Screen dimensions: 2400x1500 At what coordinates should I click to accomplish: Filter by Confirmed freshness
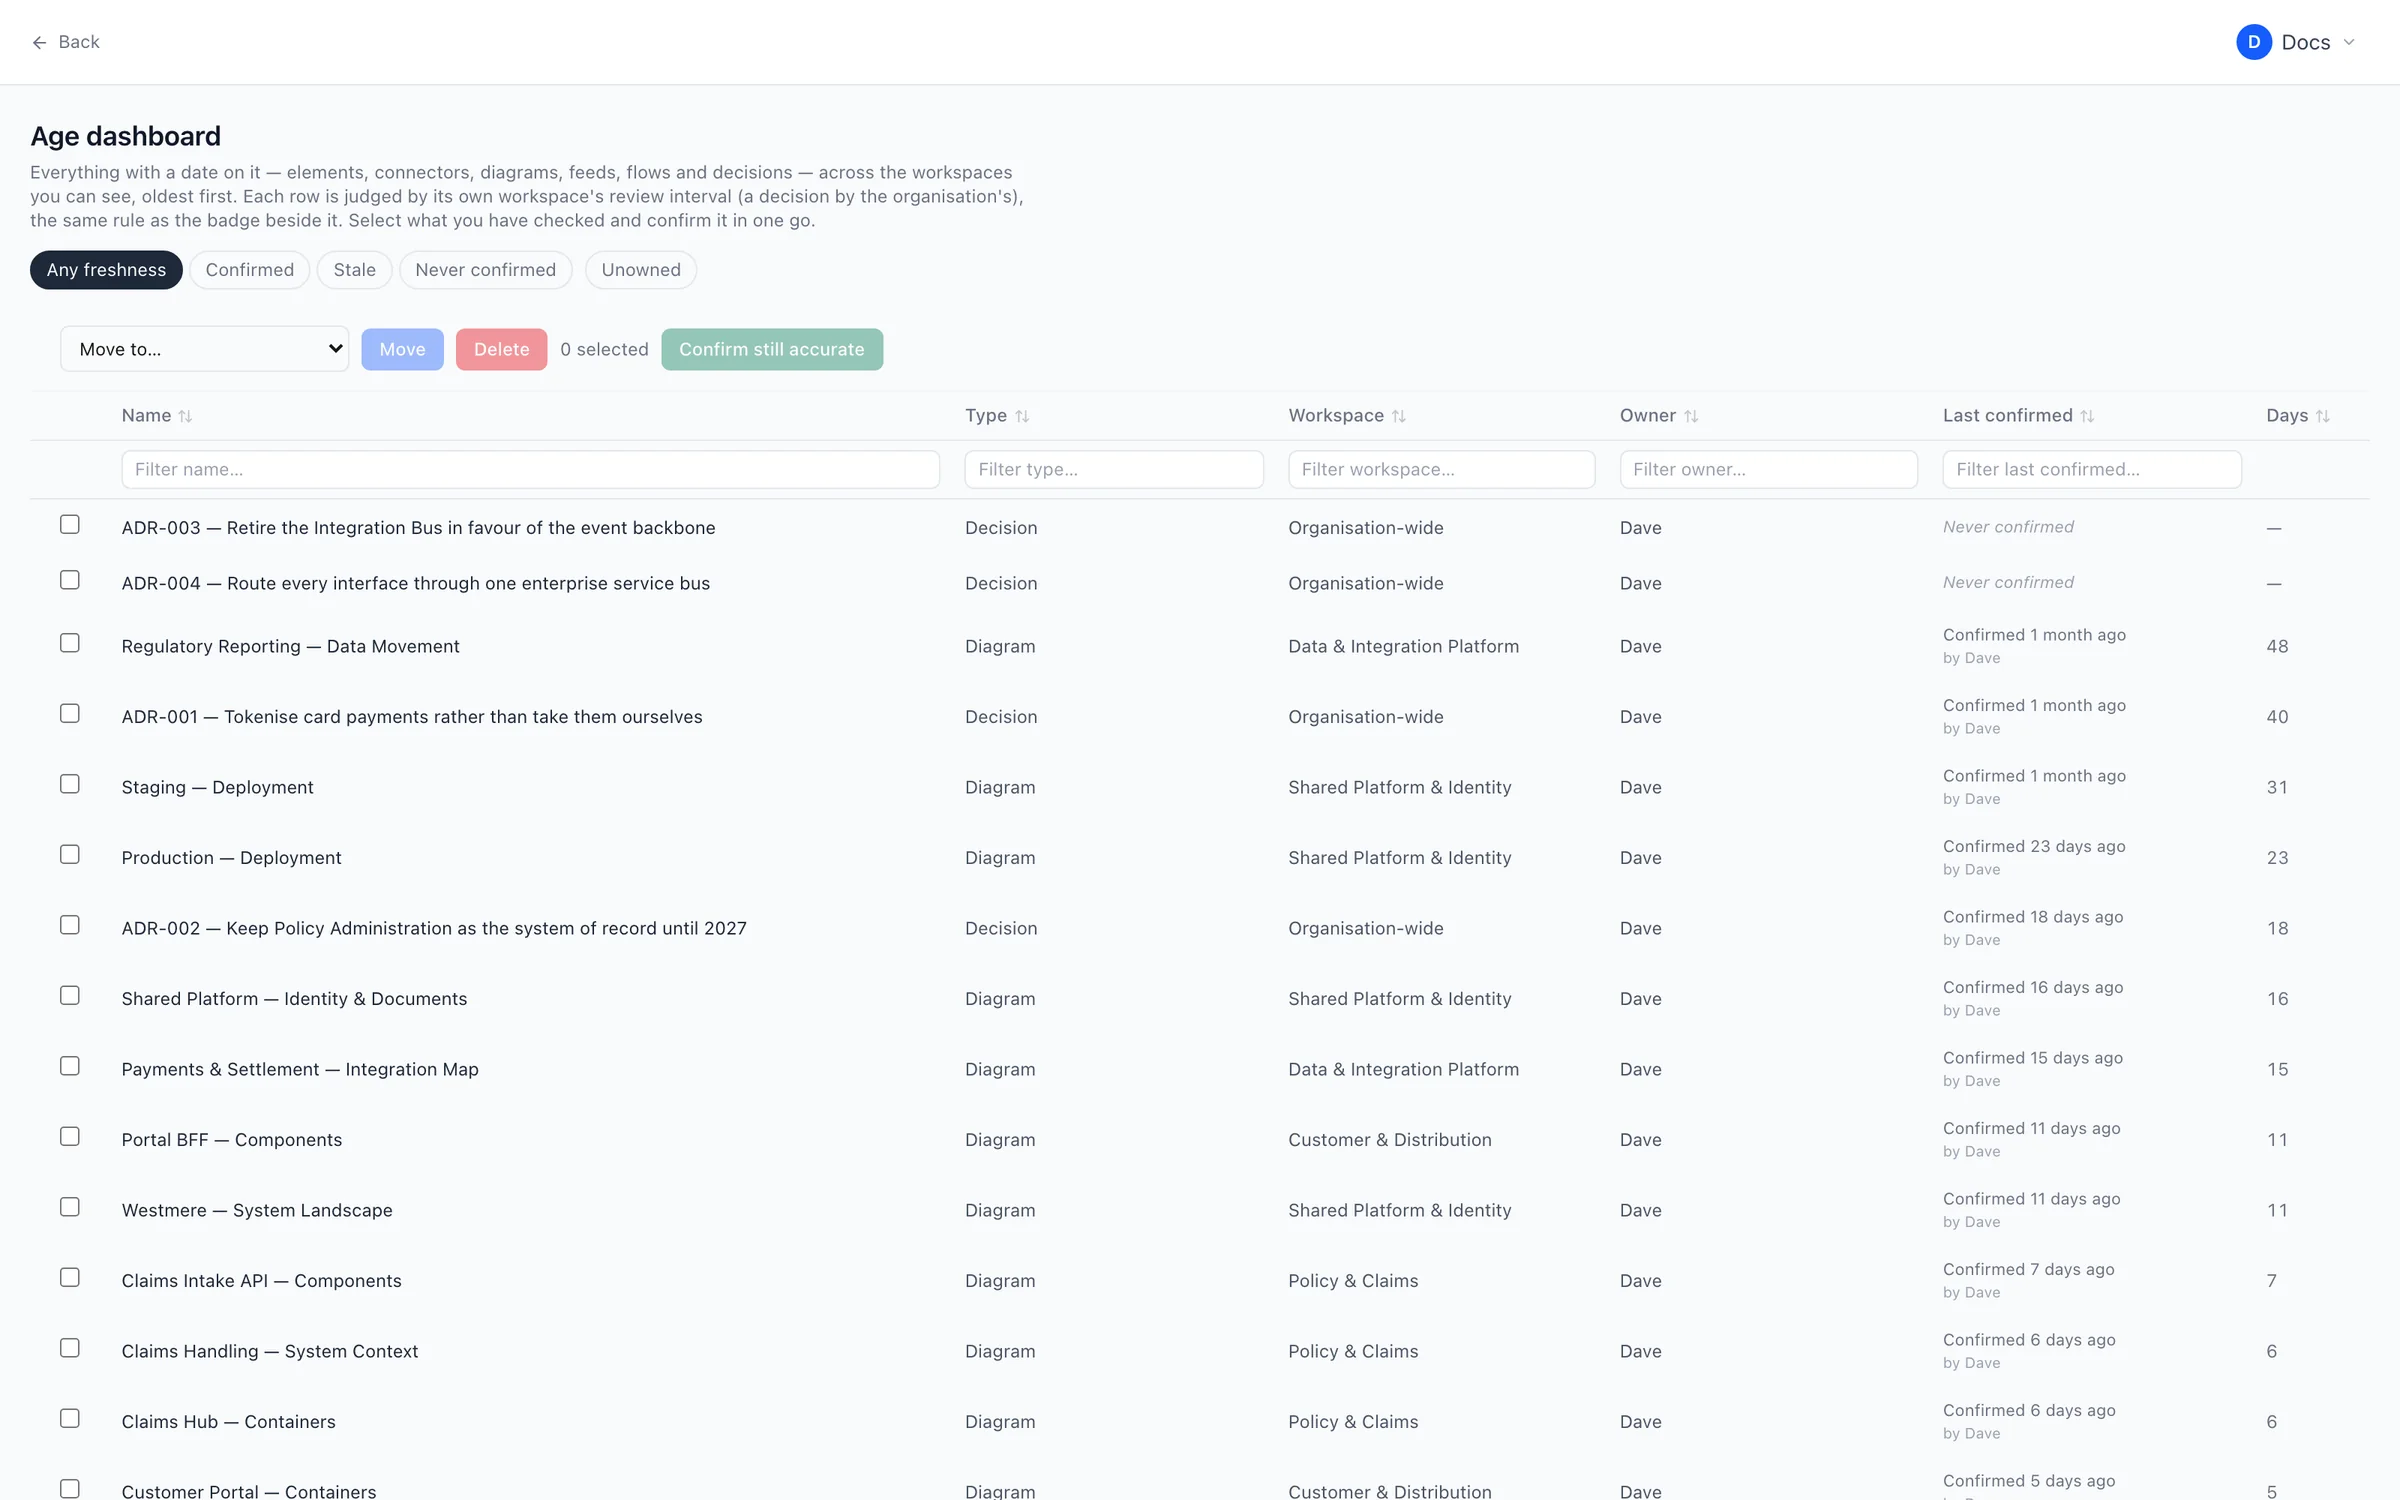pyautogui.click(x=250, y=270)
